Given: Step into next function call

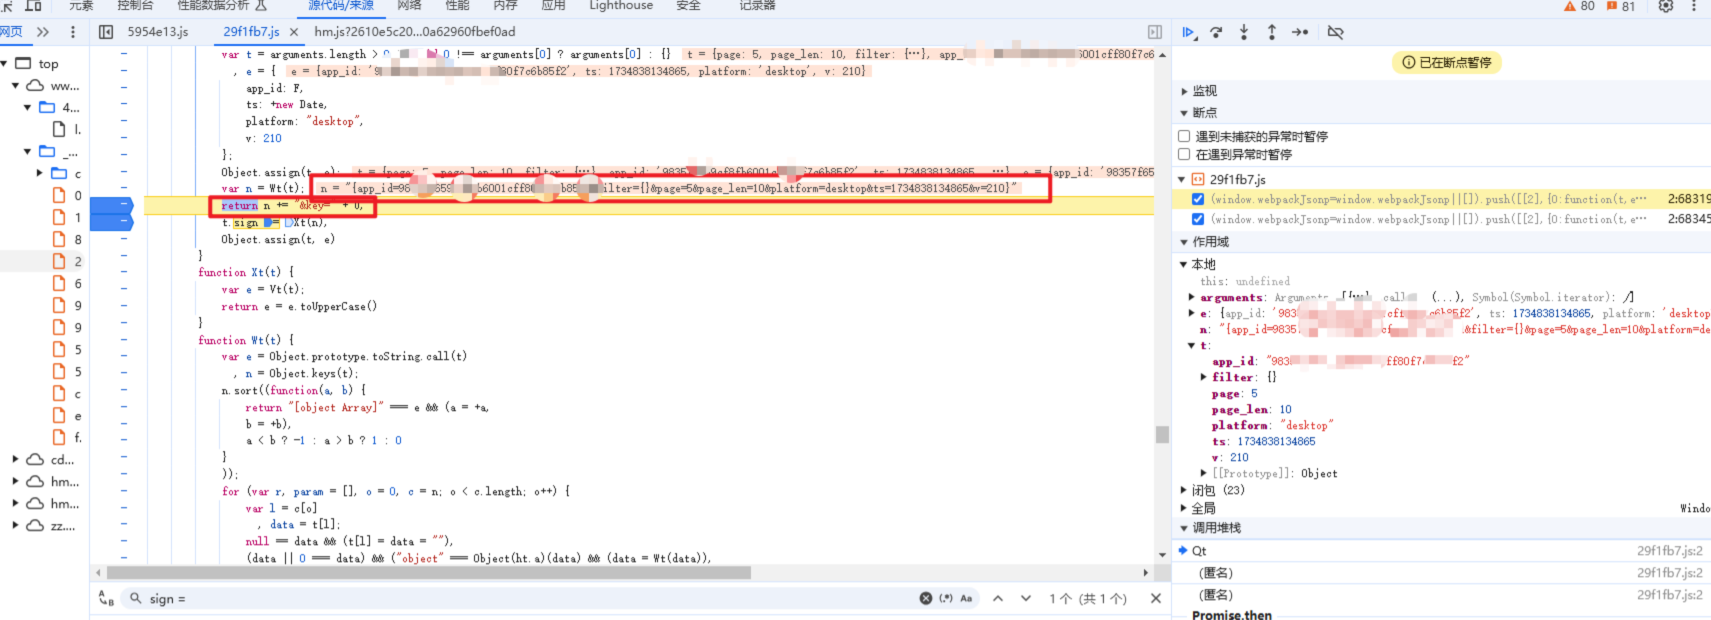Looking at the screenshot, I should point(1244,32).
